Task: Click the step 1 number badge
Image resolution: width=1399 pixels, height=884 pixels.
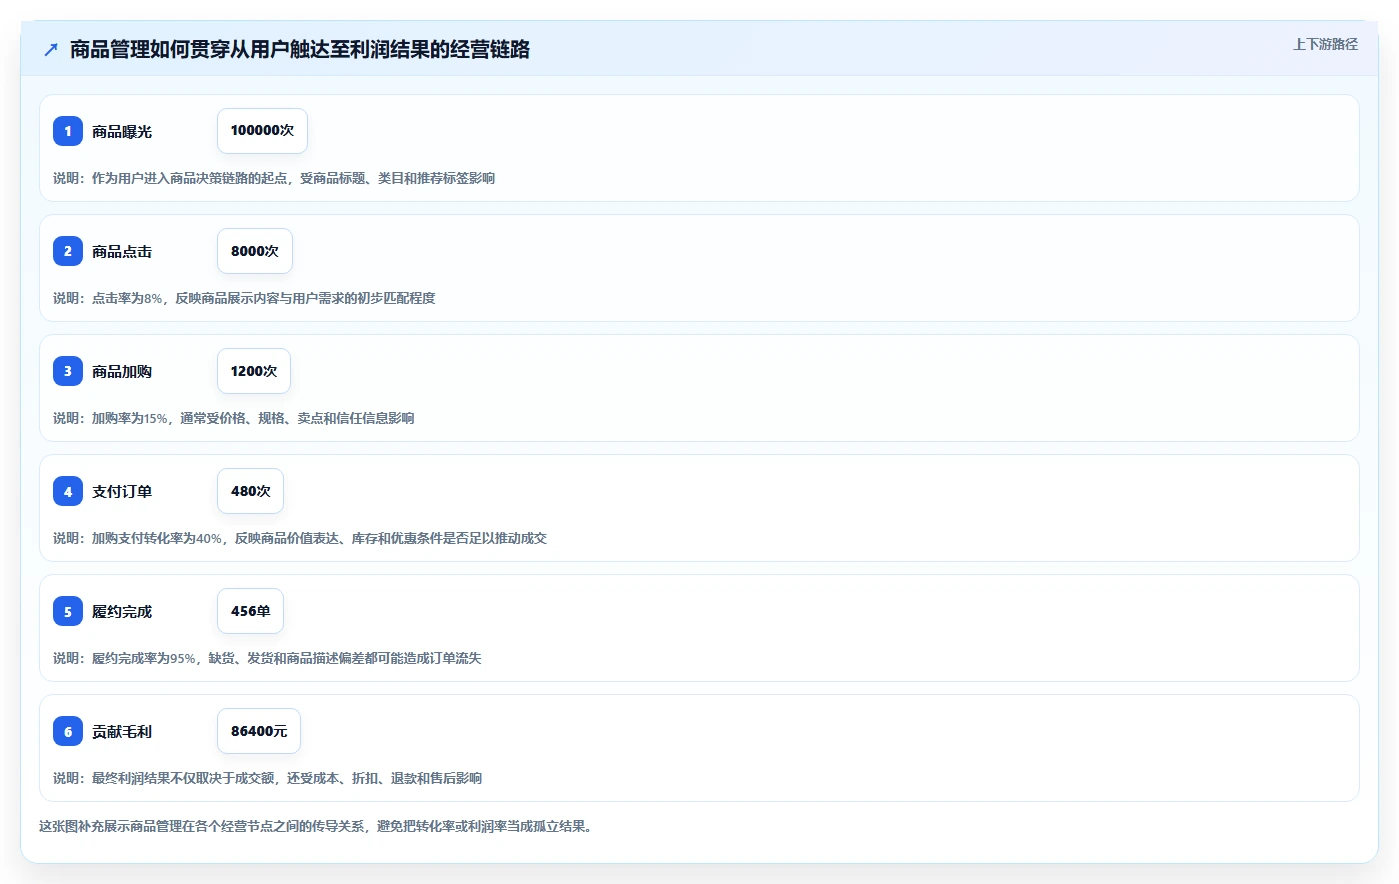Action: (x=68, y=131)
